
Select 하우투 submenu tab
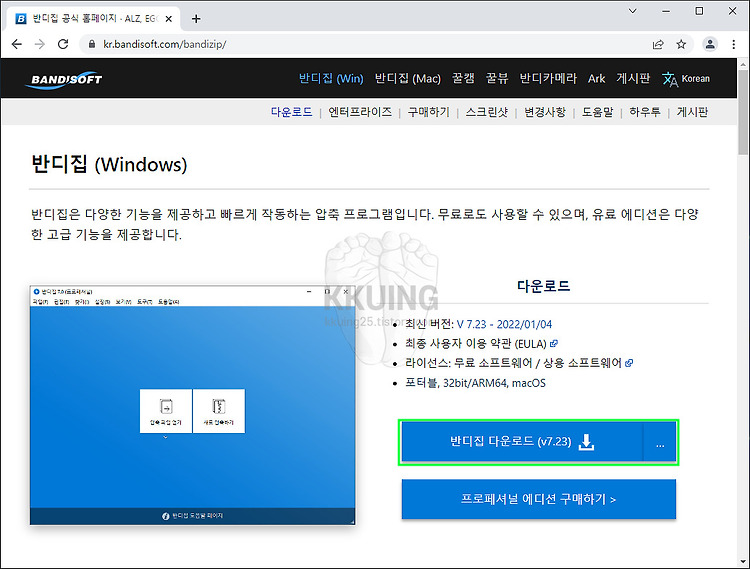645,112
